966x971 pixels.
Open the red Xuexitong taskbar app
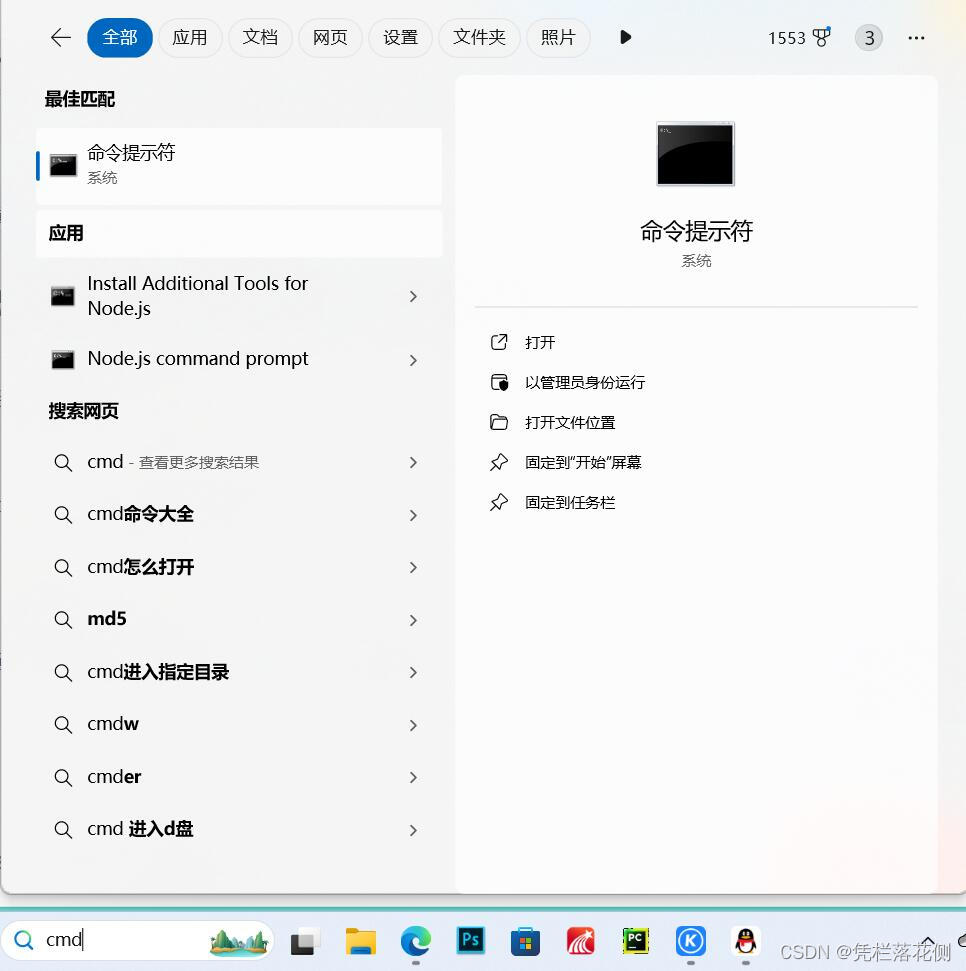pos(581,941)
